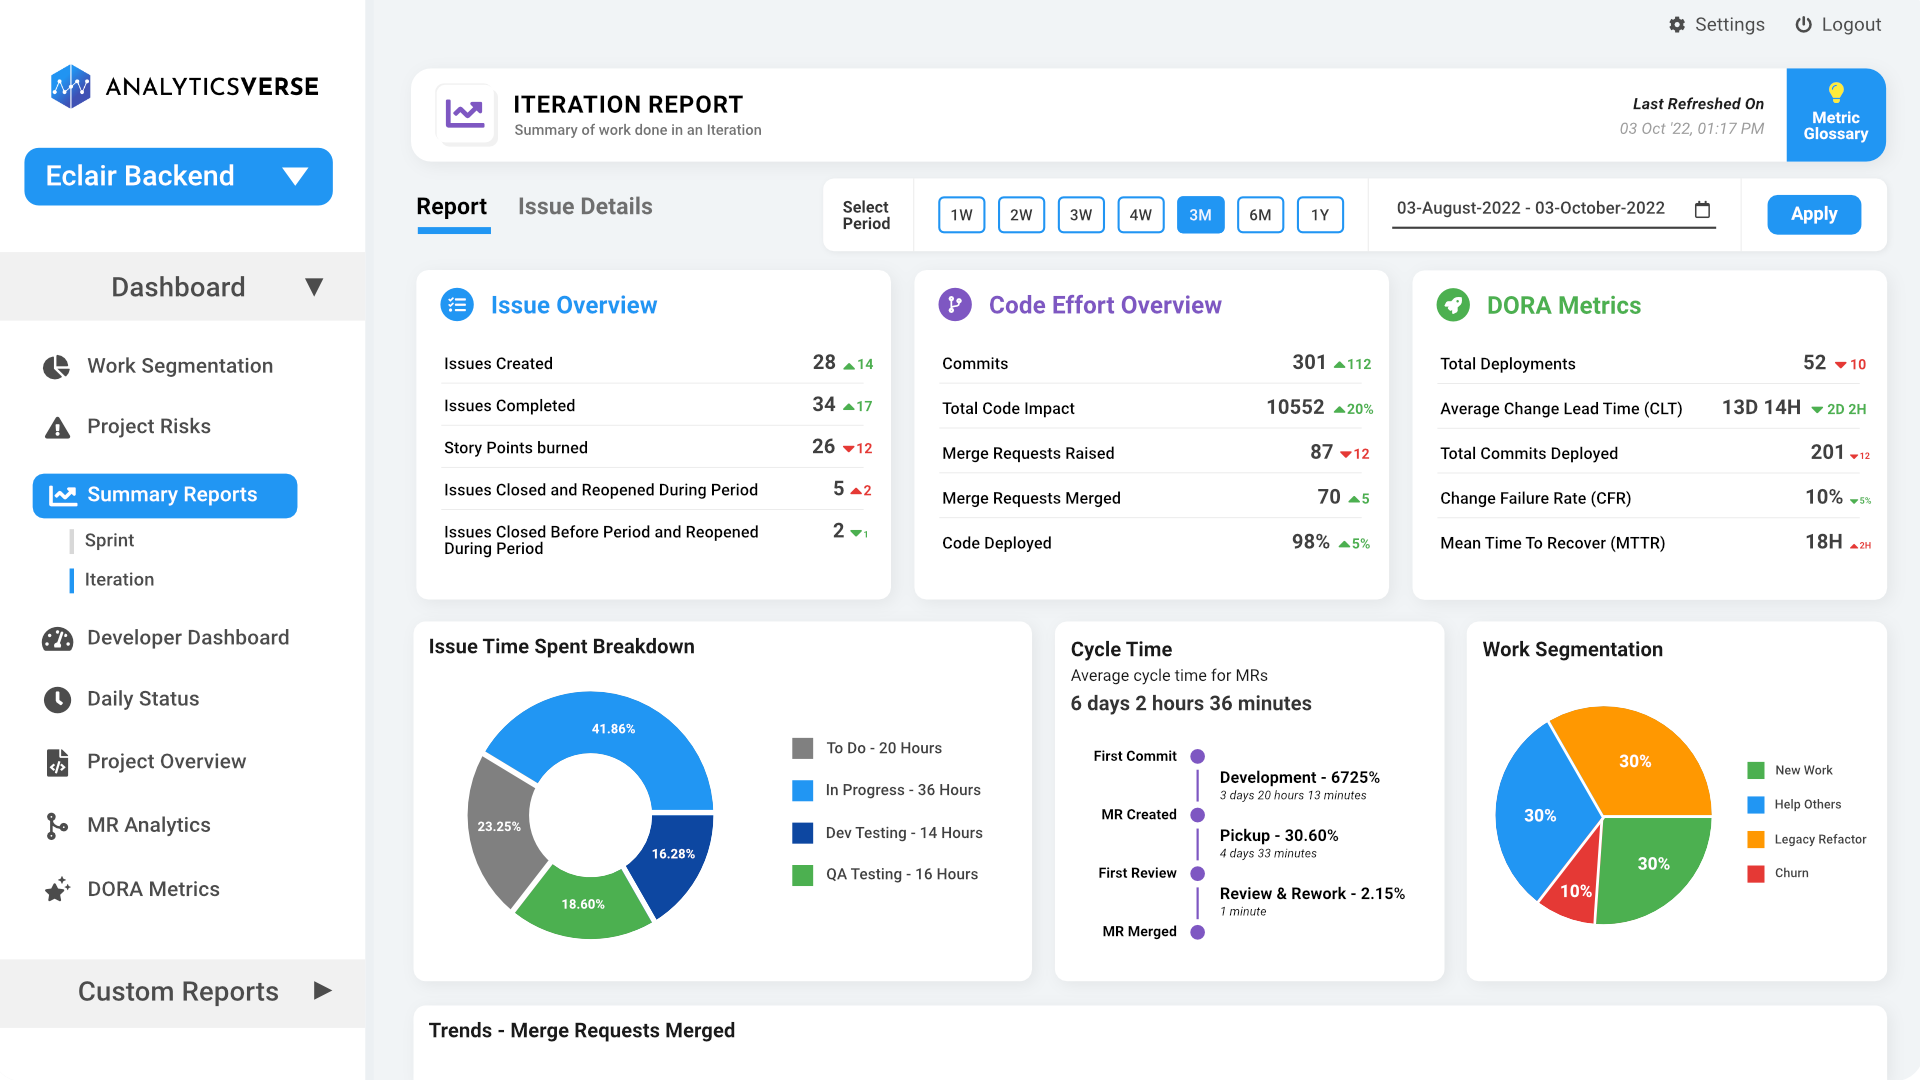The width and height of the screenshot is (1920, 1080).
Task: Select the 1Y period option
Action: coord(1320,215)
